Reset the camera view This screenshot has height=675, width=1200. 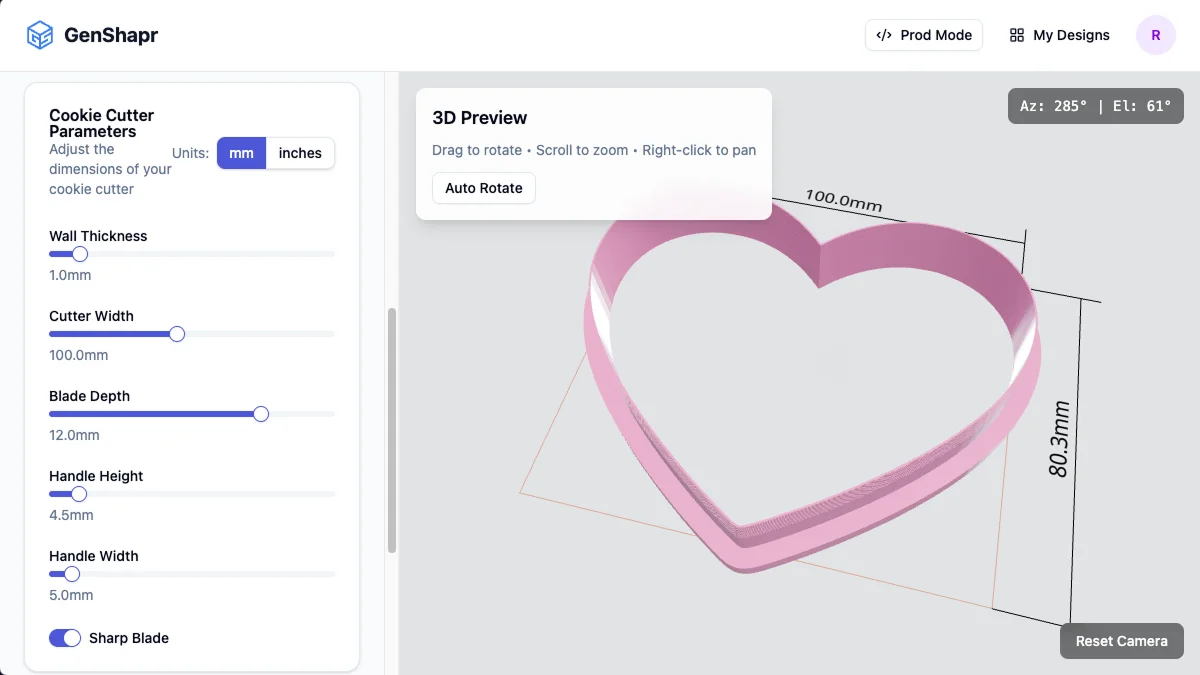(1121, 641)
